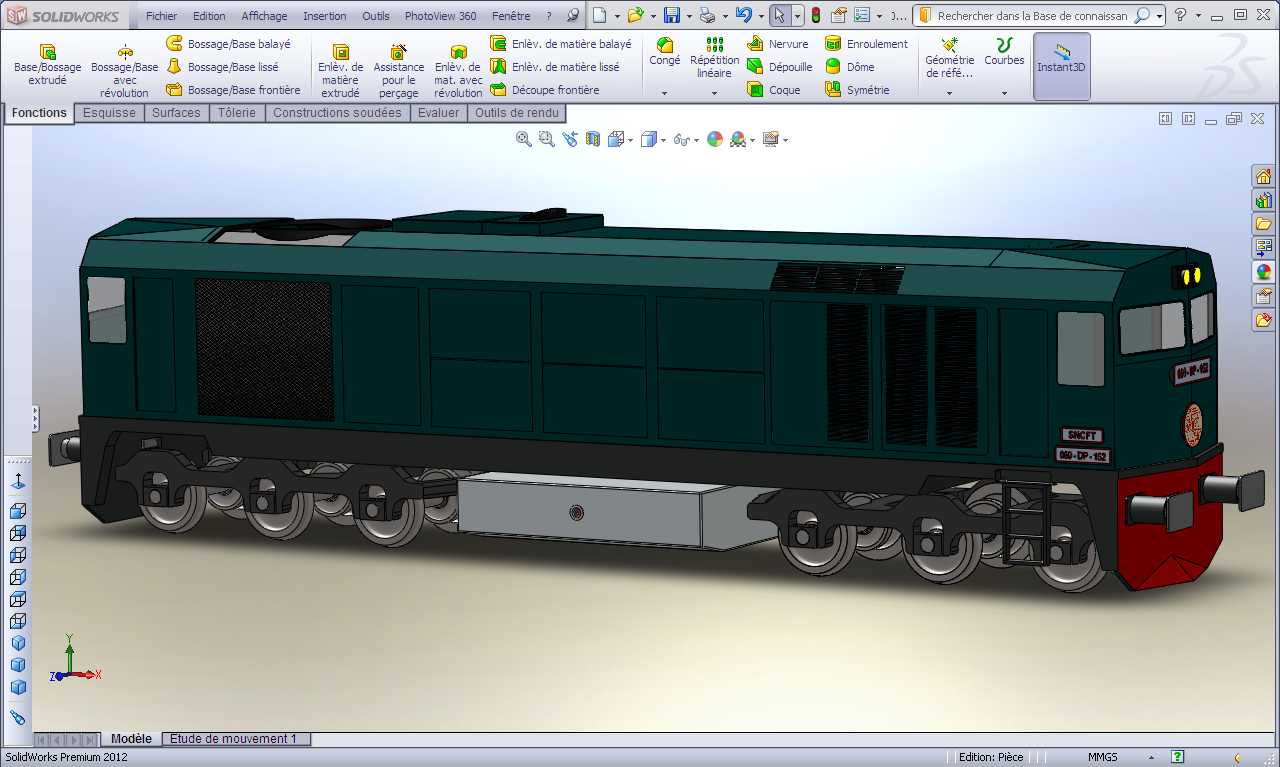
Task: Open Design Library task pane icon
Action: point(1264,200)
